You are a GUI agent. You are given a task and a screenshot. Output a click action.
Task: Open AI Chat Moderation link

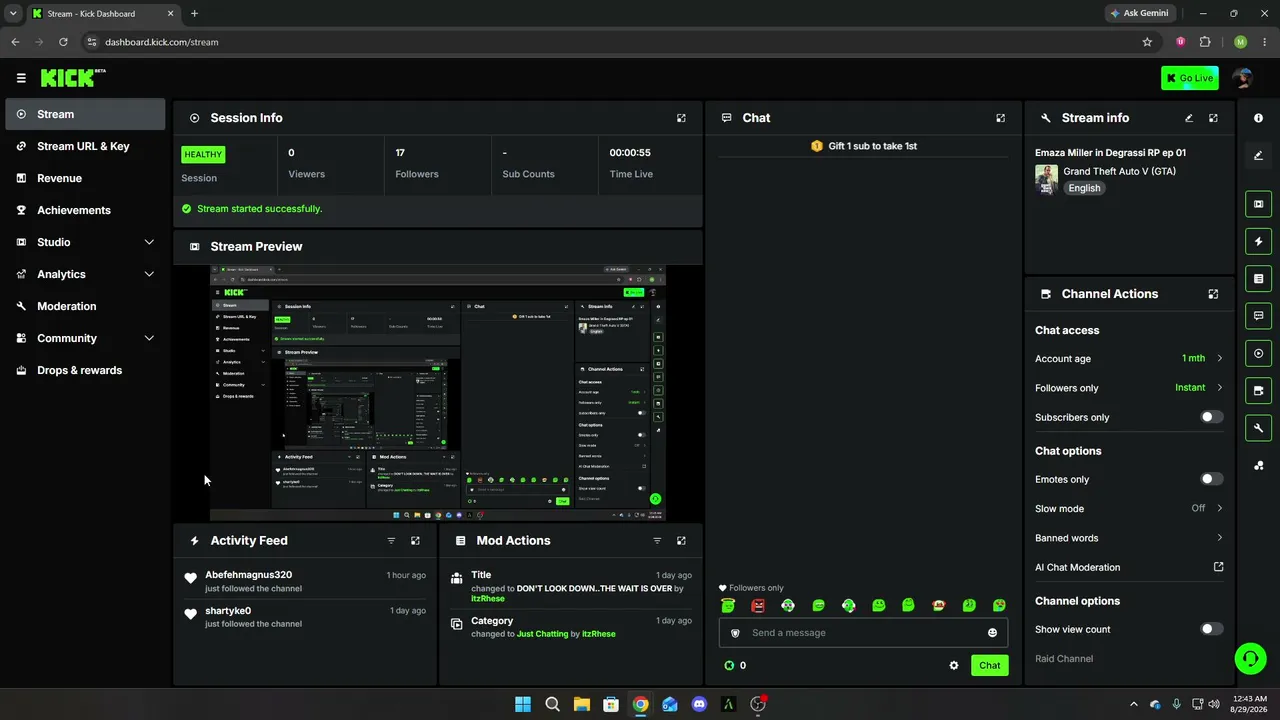1129,567
